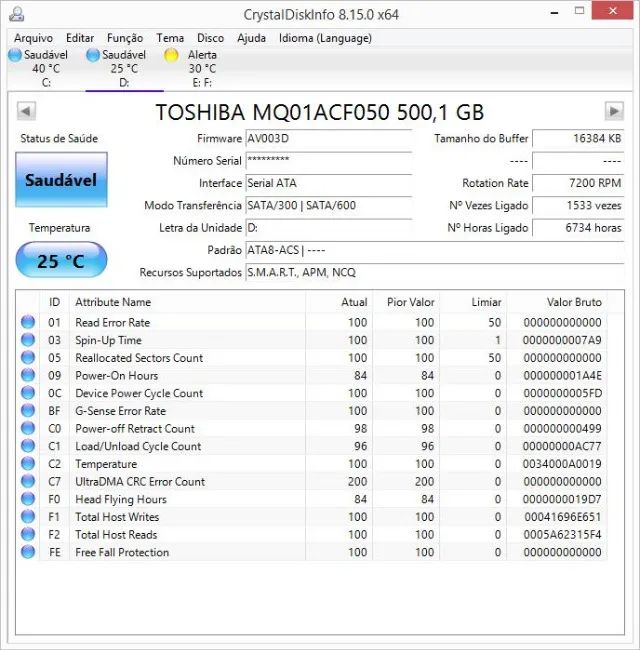The image size is (640, 650).
Task: Click the Recursos Suportados field
Action: point(435,273)
